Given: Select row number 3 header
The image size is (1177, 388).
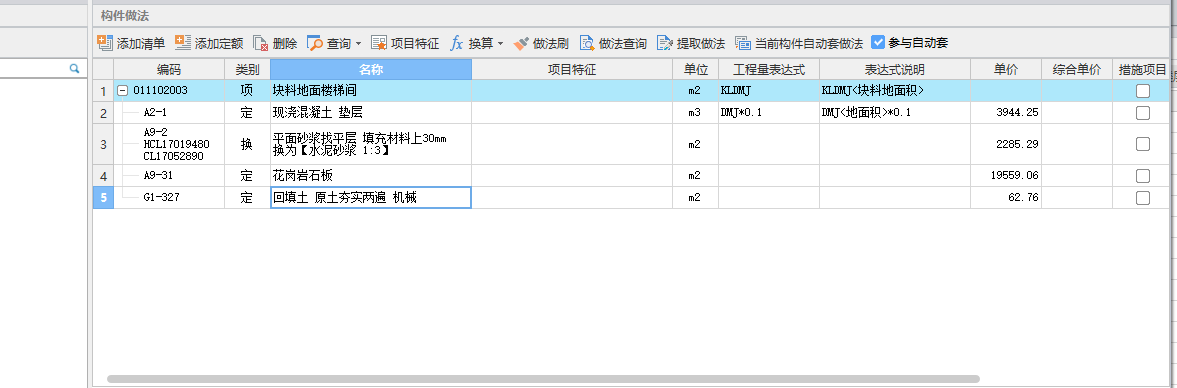Looking at the screenshot, I should (104, 144).
